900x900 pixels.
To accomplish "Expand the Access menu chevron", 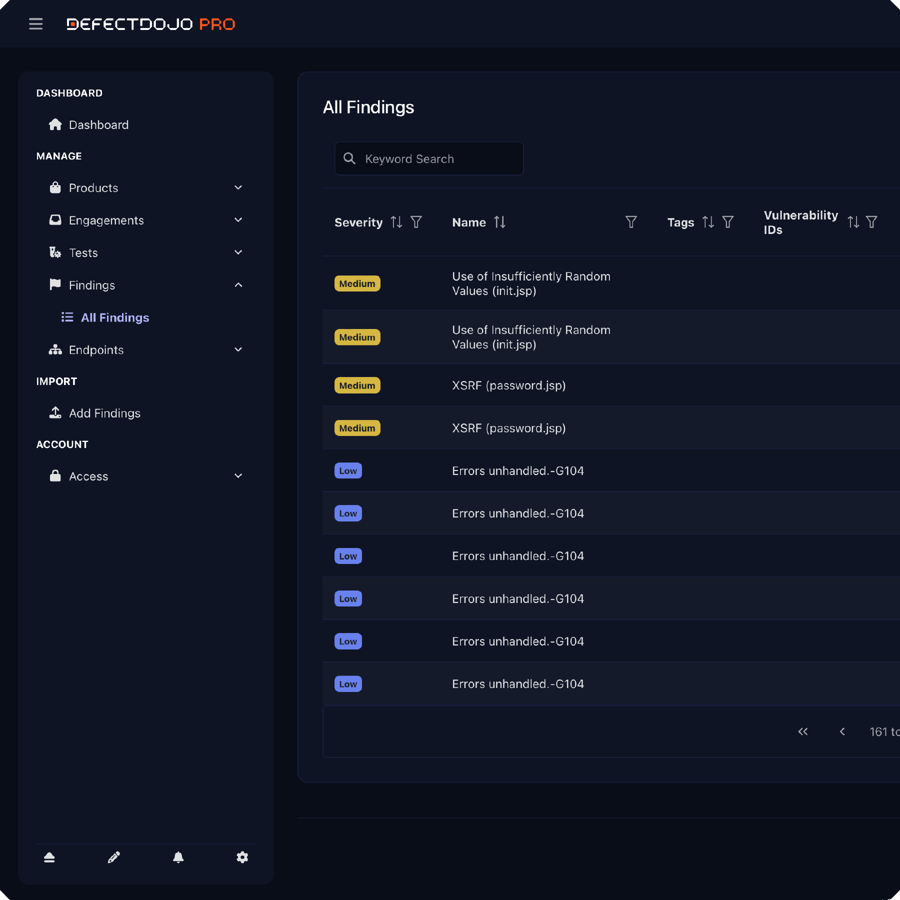I will [x=238, y=476].
